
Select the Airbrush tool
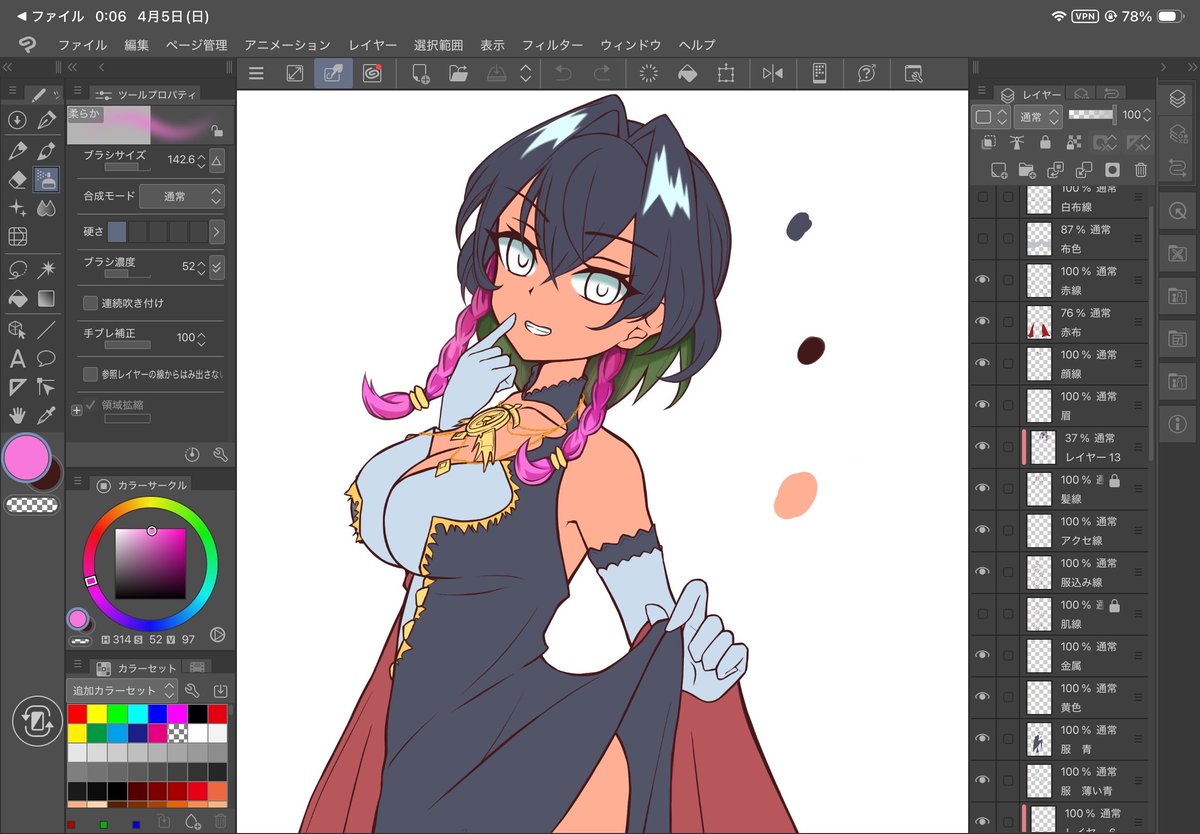pyautogui.click(x=46, y=179)
